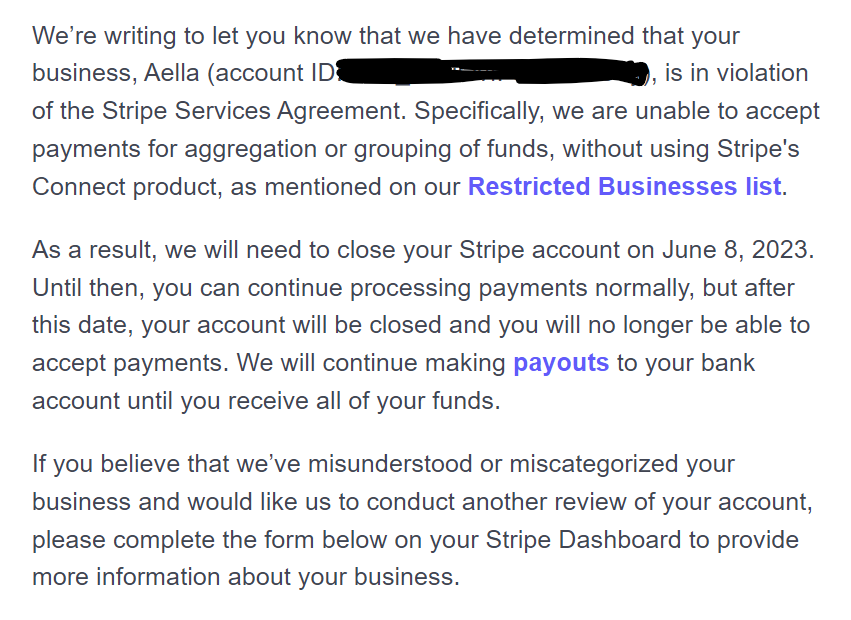This screenshot has width=851, height=620.
Task: Click the phrase Stripe Services Agreement
Action: click(252, 111)
